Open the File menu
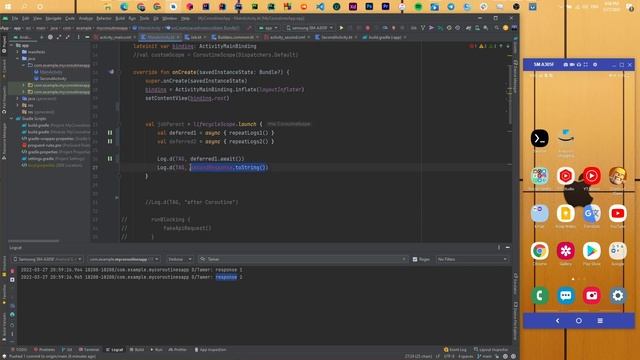 (x=15, y=18)
